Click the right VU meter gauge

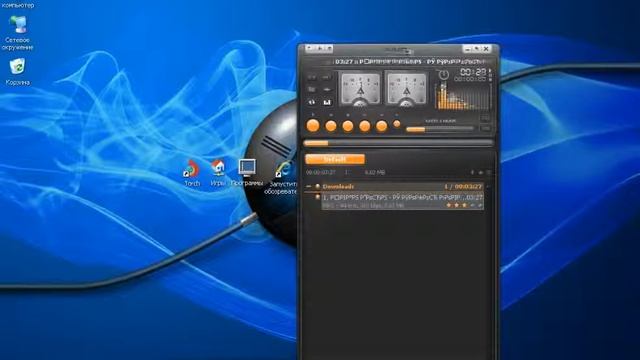406,89
